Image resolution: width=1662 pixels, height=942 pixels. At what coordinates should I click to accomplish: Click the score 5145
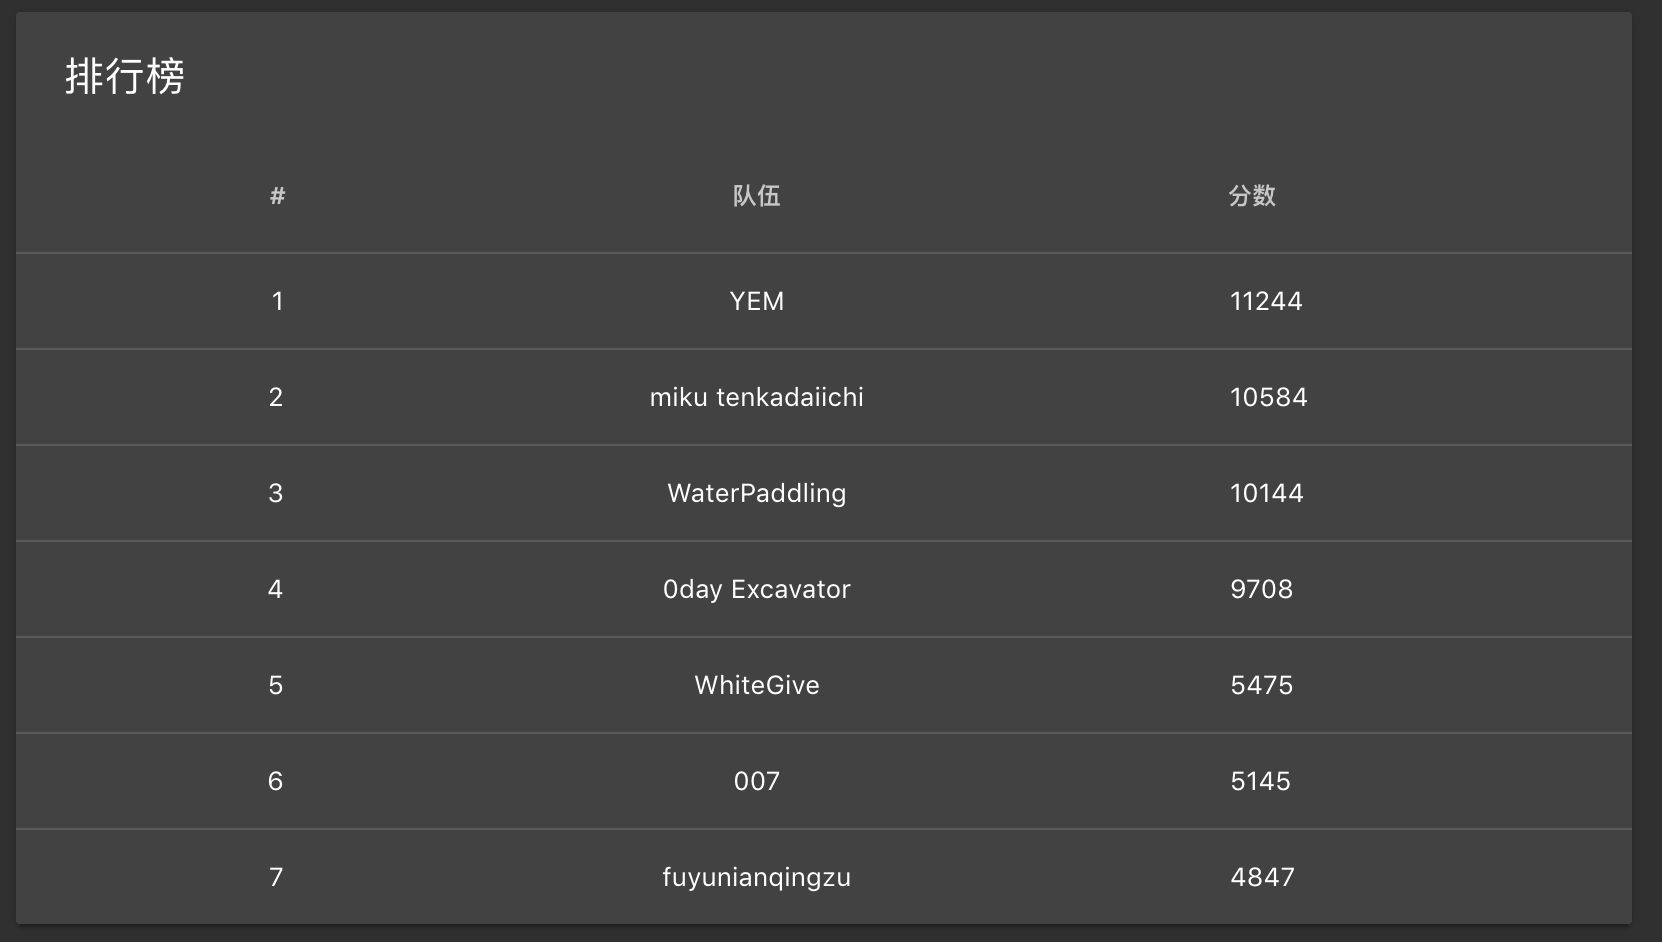point(1260,781)
